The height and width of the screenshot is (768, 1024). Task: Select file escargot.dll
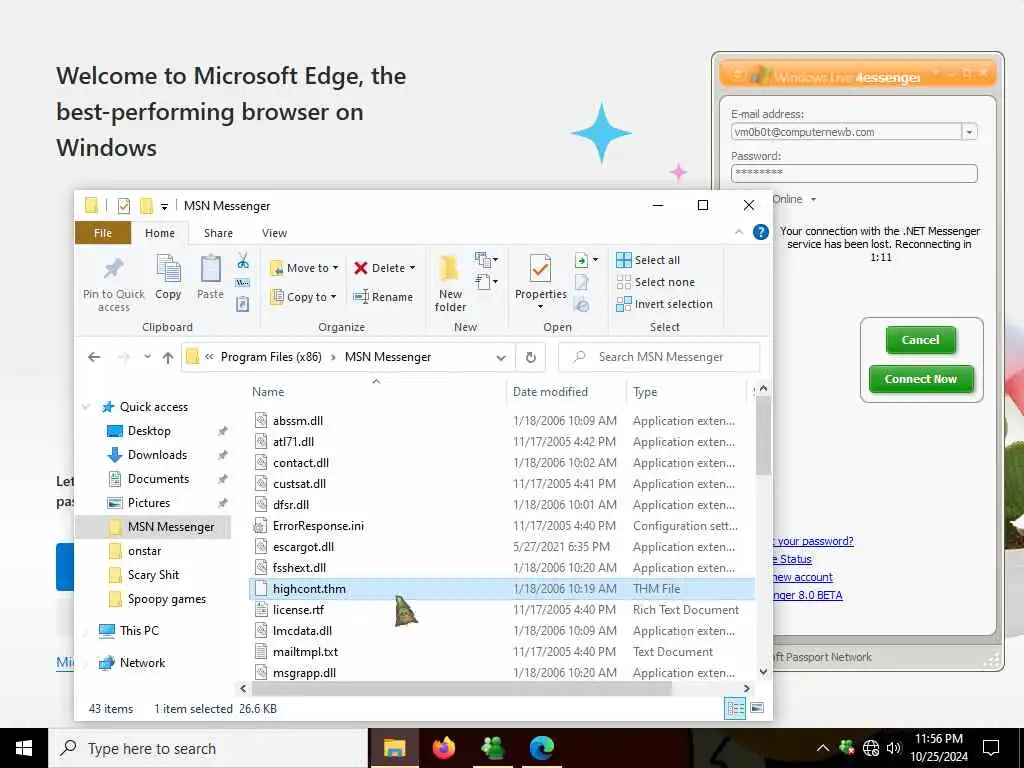(x=303, y=547)
